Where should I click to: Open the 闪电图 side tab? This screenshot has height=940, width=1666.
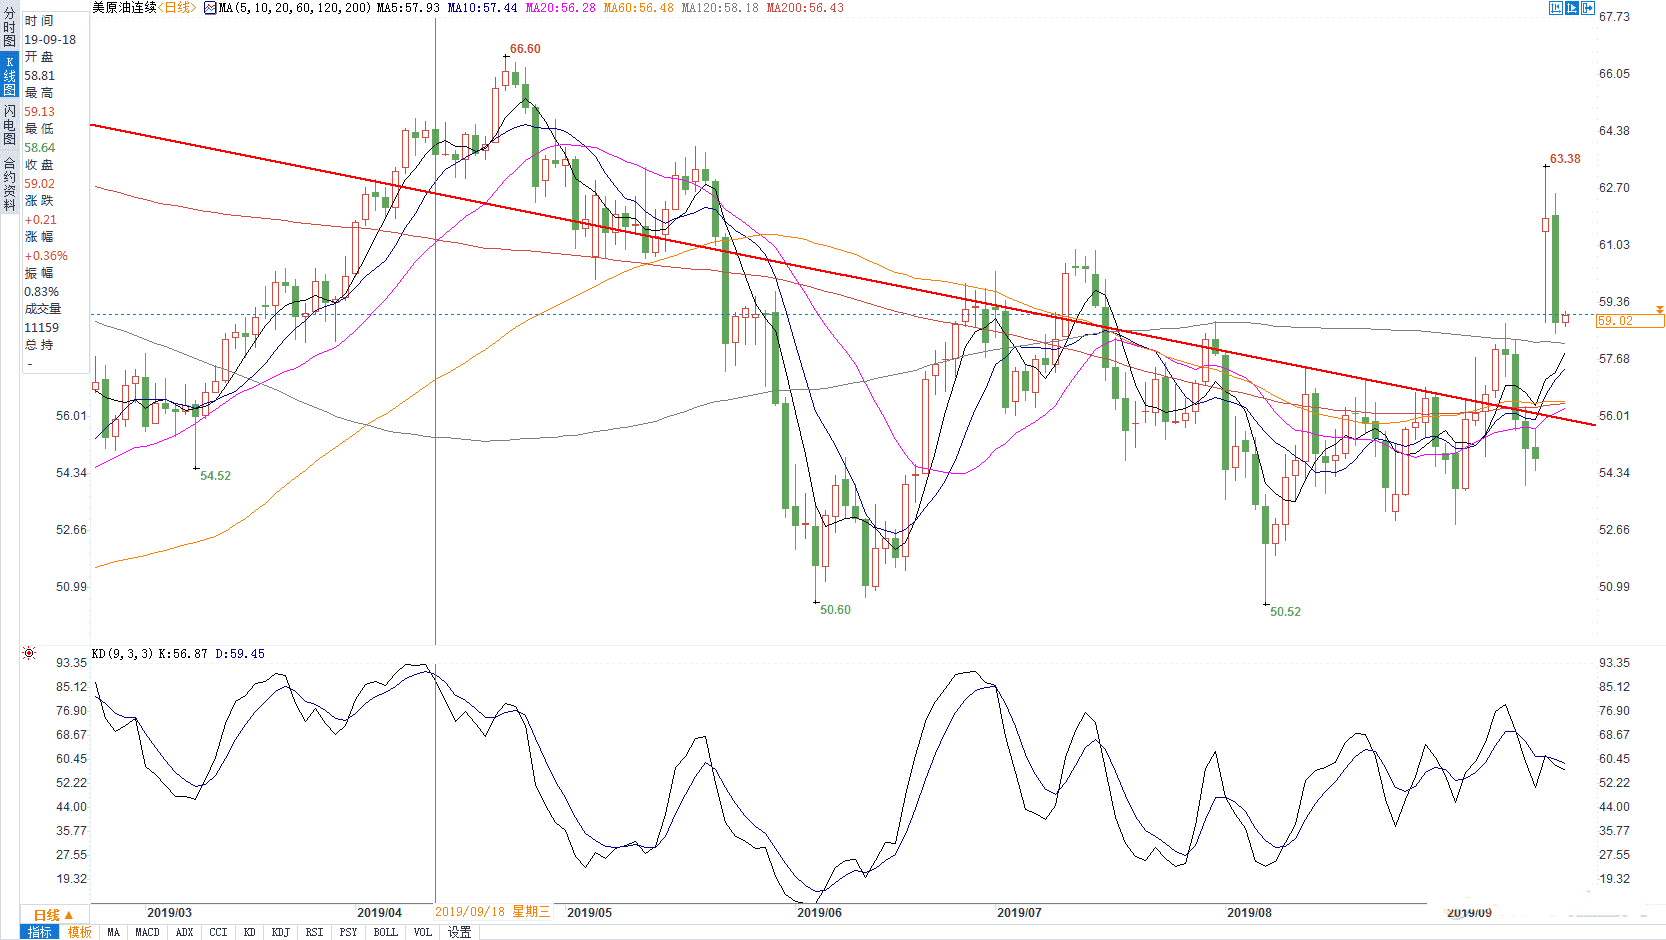tap(10, 124)
